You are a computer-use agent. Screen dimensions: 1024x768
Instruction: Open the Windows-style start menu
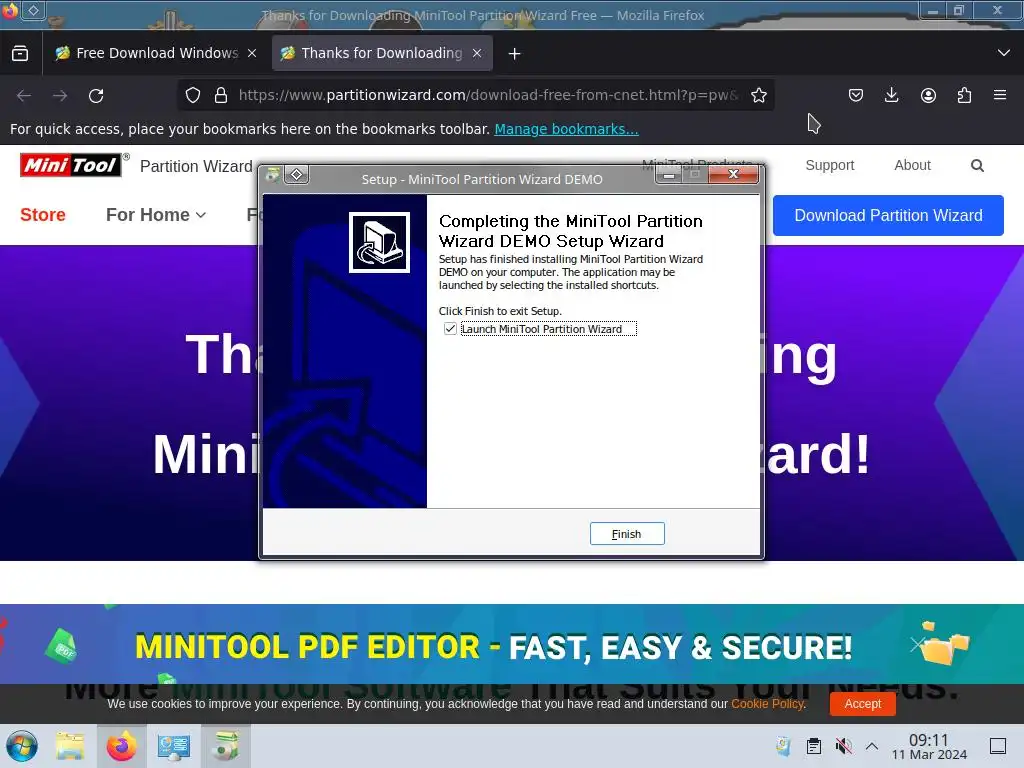(22, 746)
